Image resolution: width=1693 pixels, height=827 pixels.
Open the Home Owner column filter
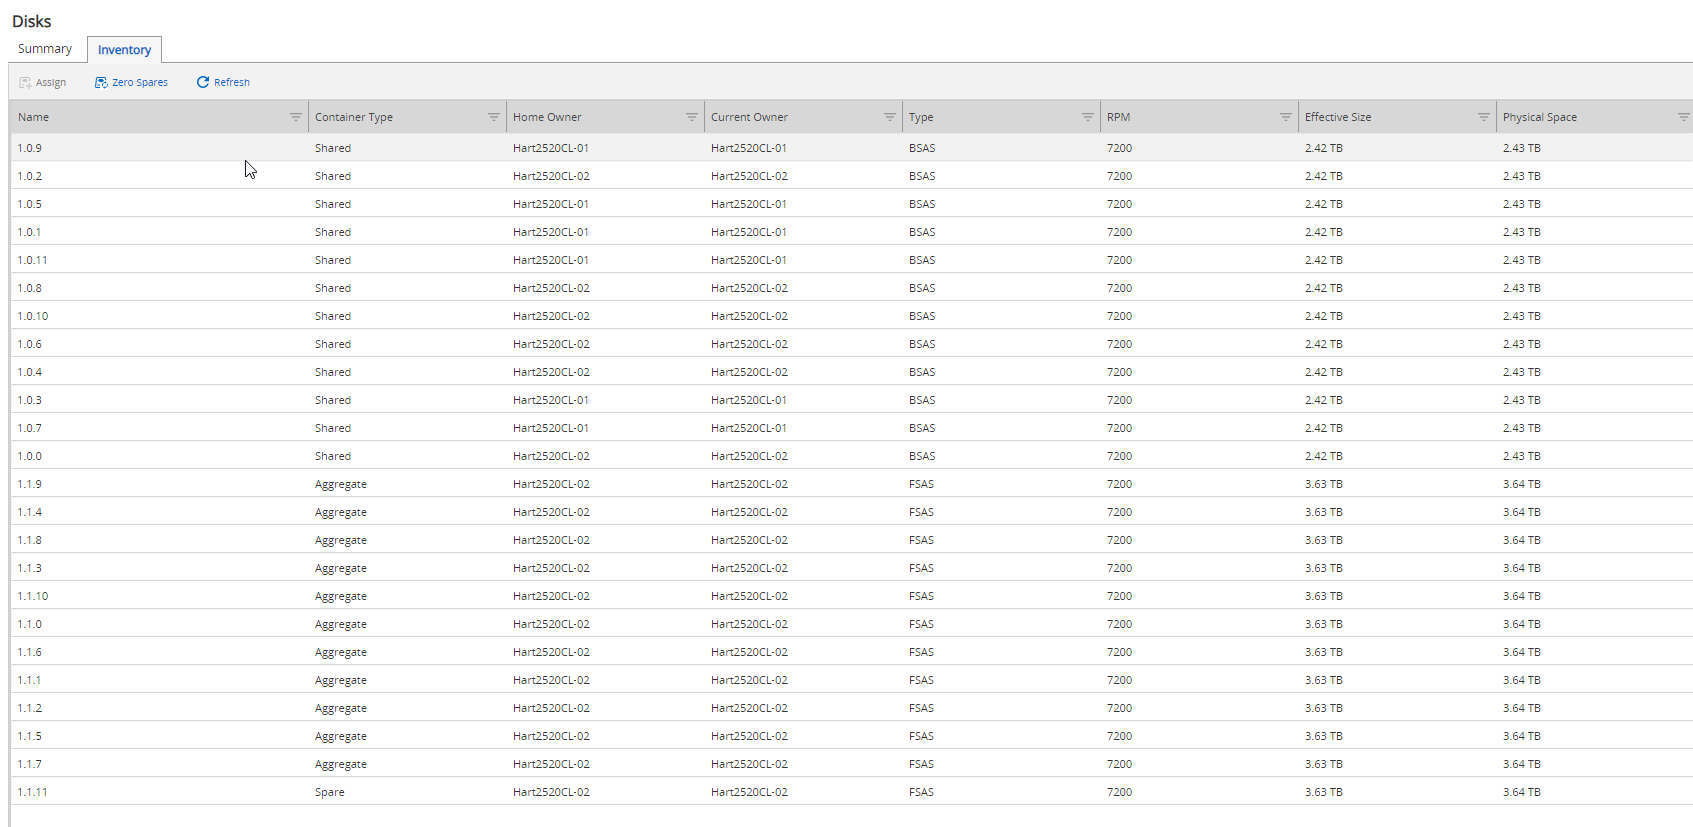(x=691, y=117)
